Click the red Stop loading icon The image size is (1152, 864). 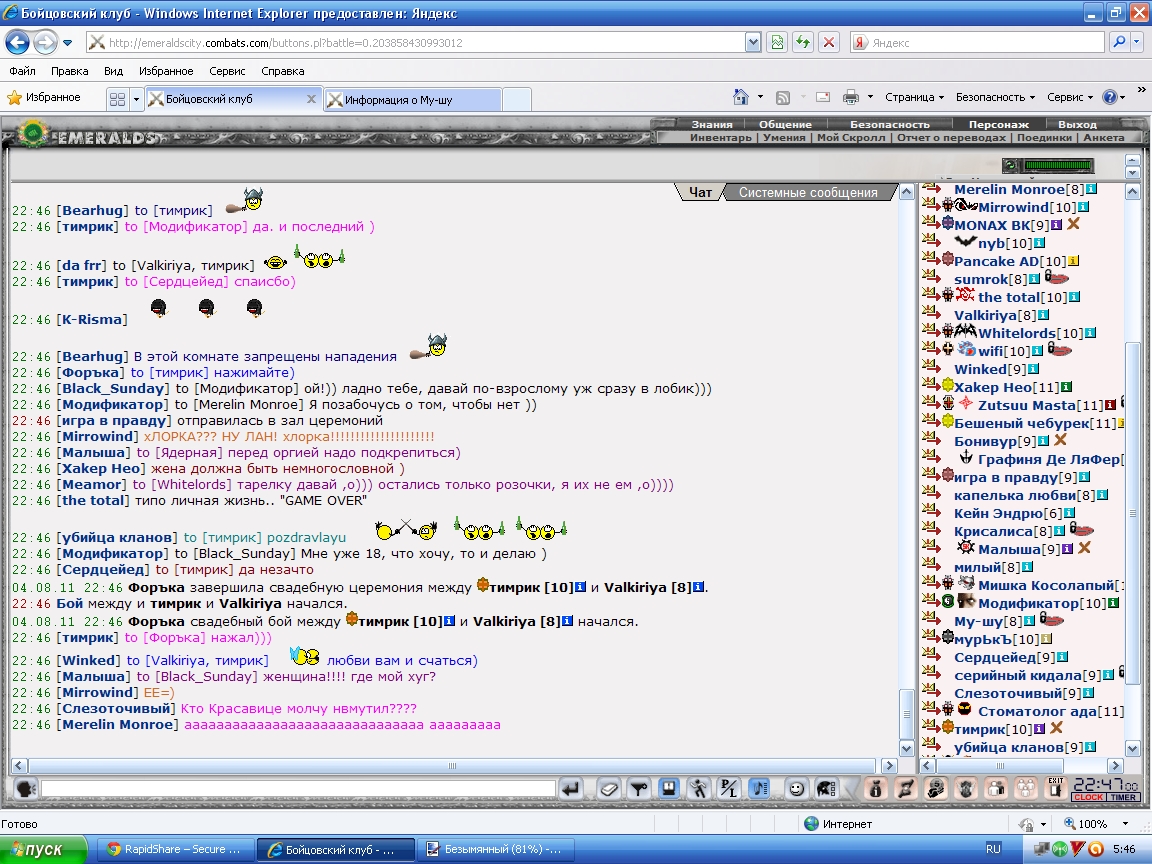829,43
